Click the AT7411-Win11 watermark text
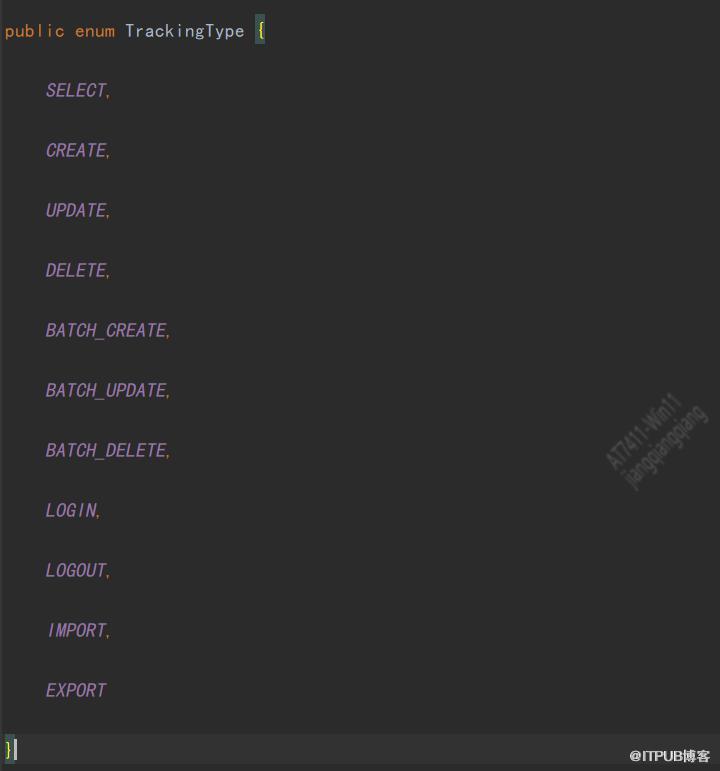The image size is (720, 771). 643,432
